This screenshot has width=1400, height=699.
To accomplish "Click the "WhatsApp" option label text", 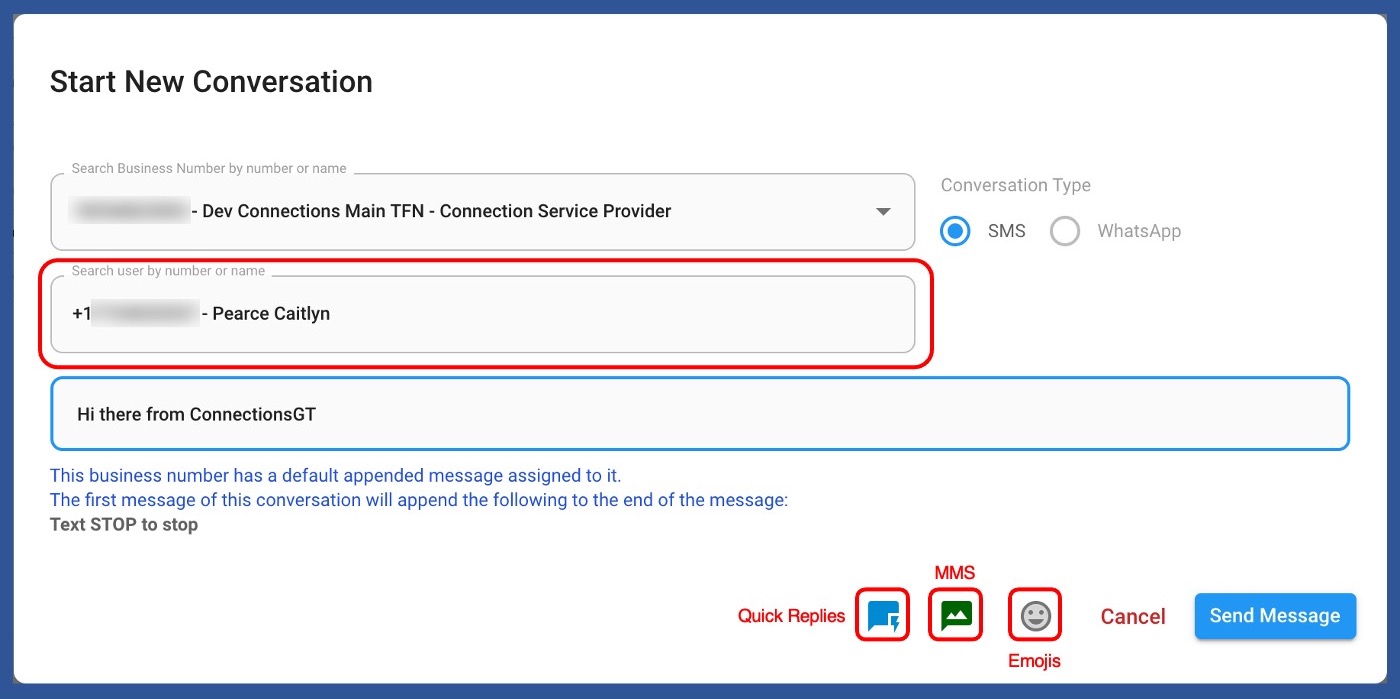I will point(1138,231).
